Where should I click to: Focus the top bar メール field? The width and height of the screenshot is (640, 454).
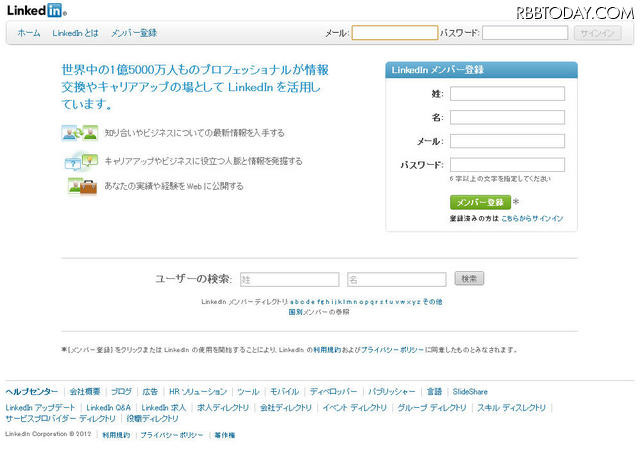click(395, 33)
